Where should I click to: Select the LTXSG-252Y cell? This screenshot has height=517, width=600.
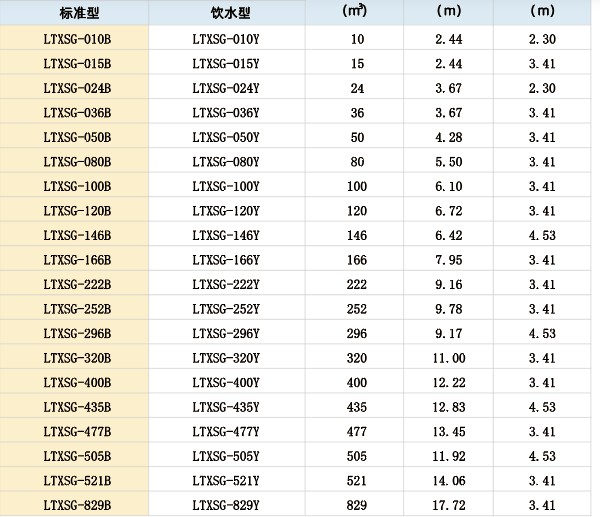[x=226, y=308]
